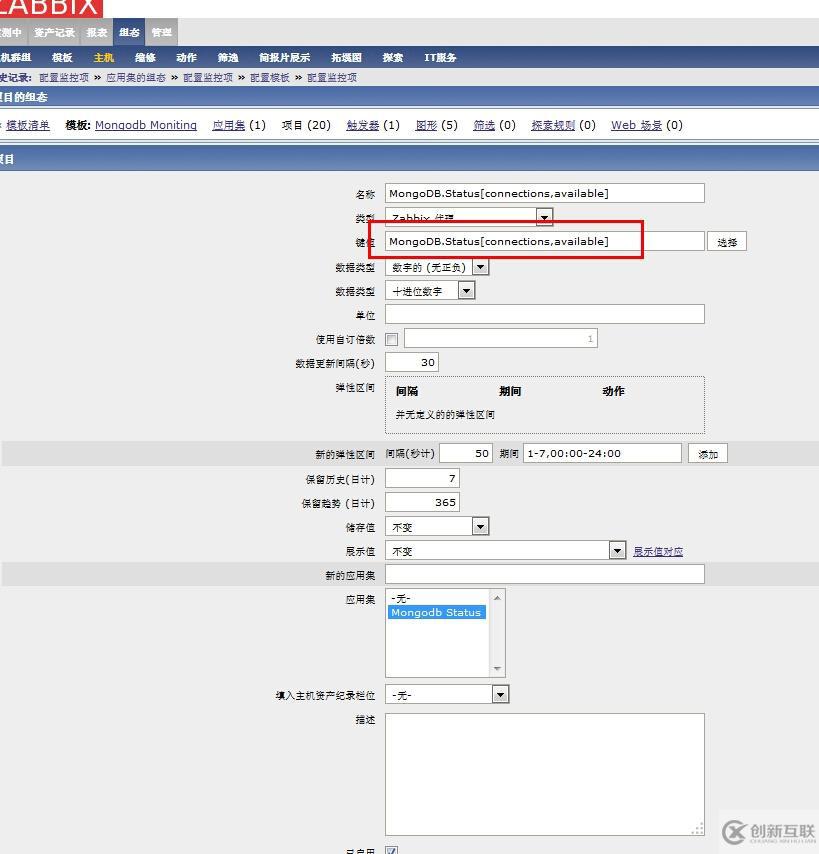Select 主机 in the submenu
This screenshot has height=854, width=819.
click(103, 58)
